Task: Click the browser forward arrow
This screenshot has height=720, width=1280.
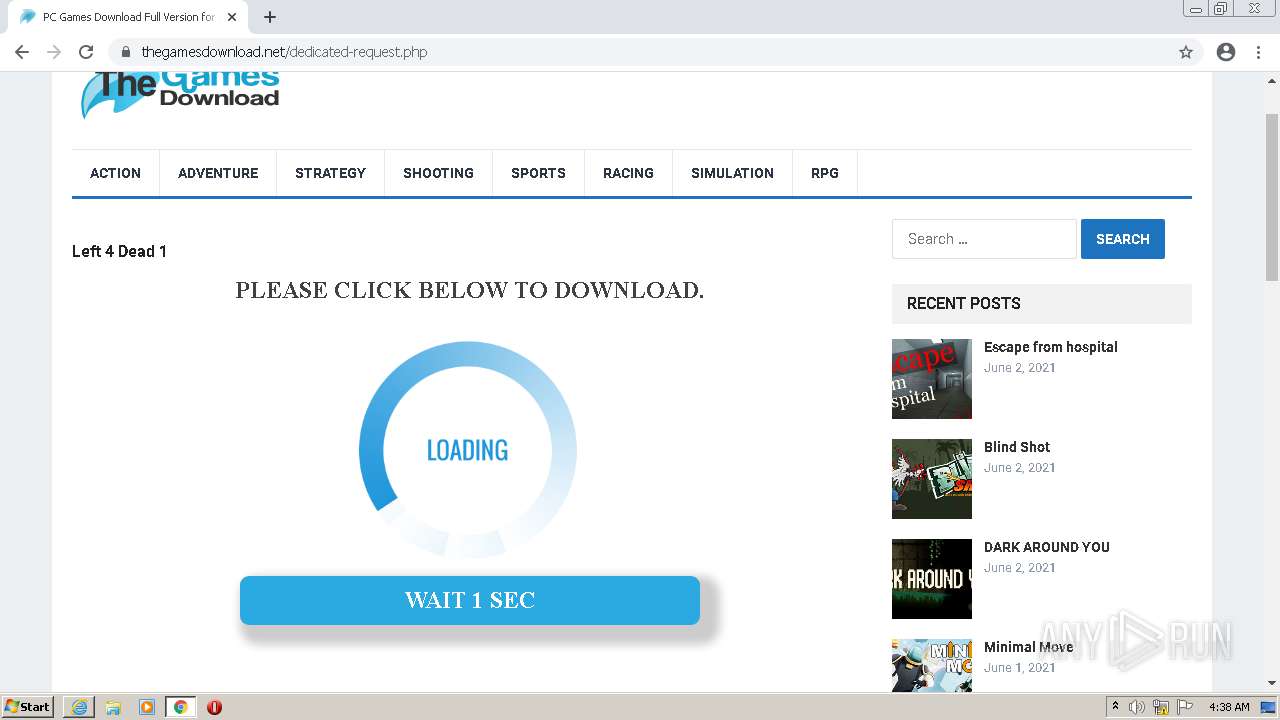Action: 54,52
